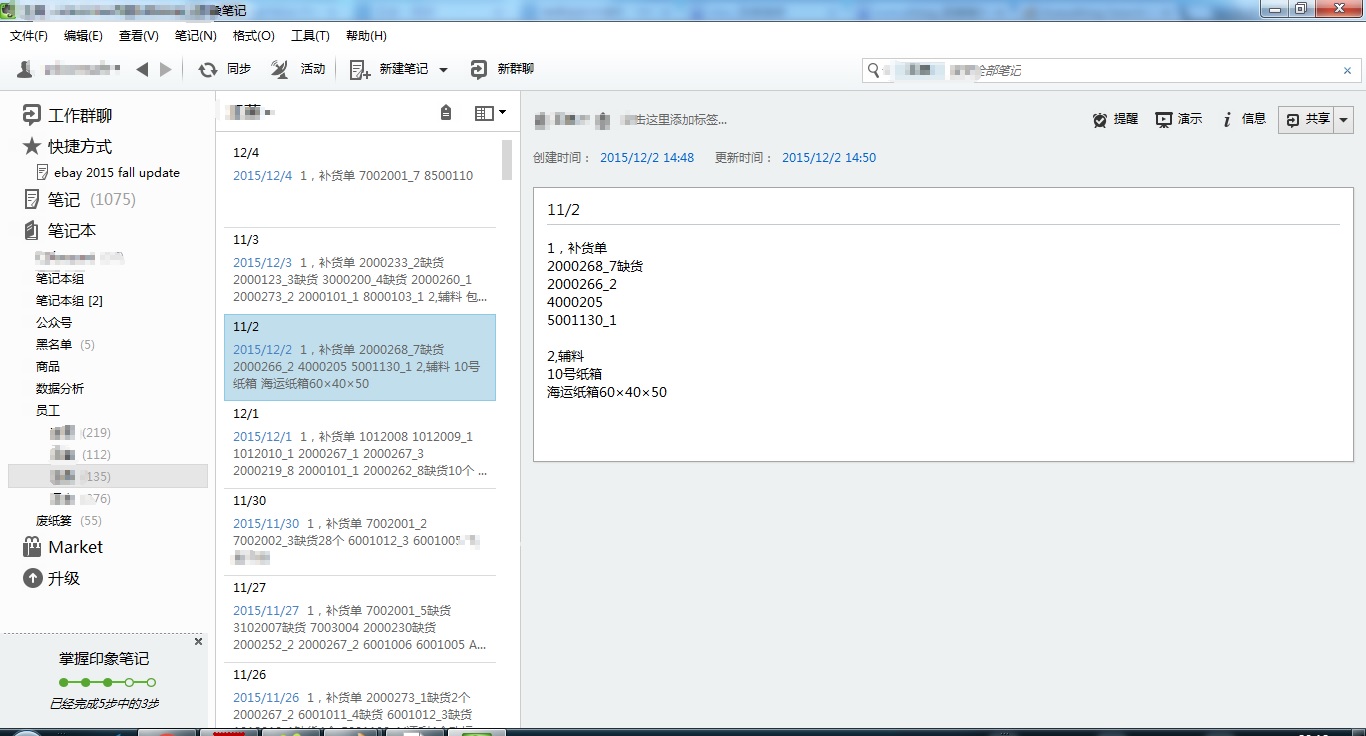Click the Share (共享) button
This screenshot has width=1366, height=736.
point(1307,119)
